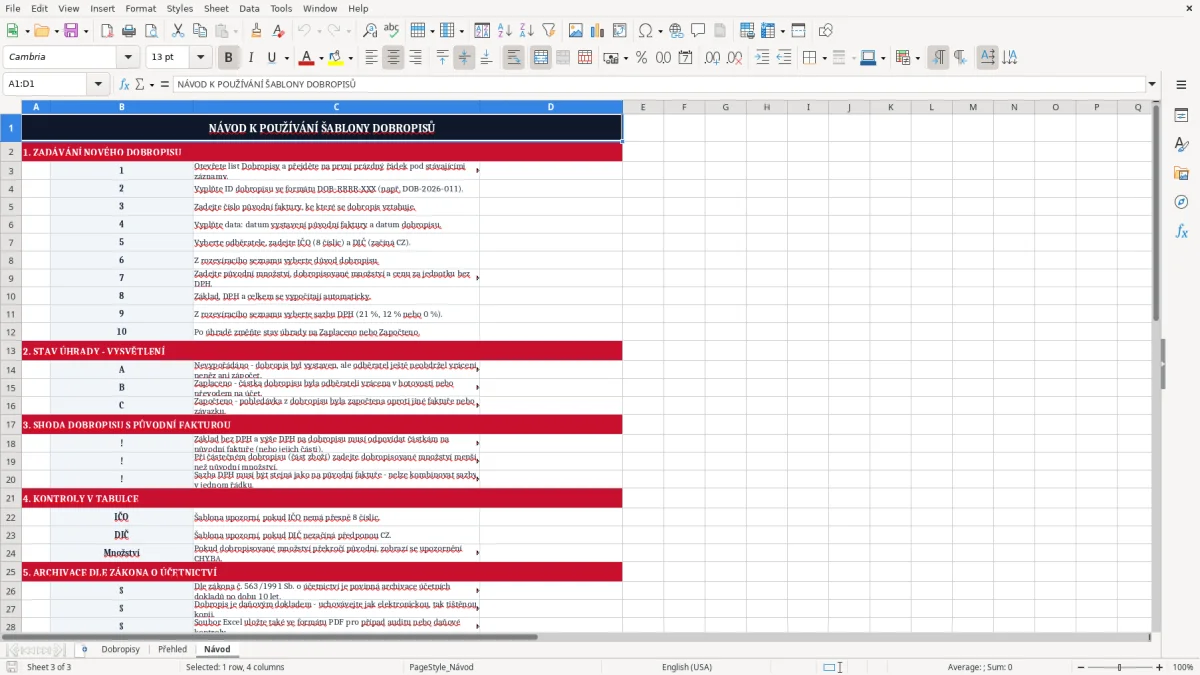Click the Average; Sum: 0 status field

coord(980,667)
